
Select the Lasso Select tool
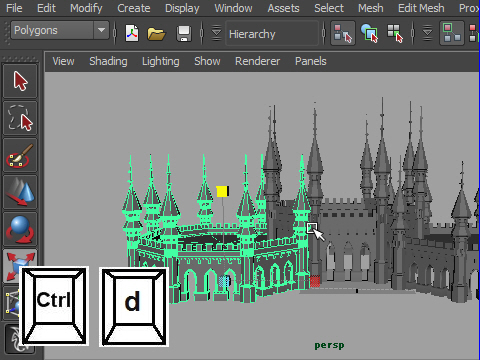(20, 118)
